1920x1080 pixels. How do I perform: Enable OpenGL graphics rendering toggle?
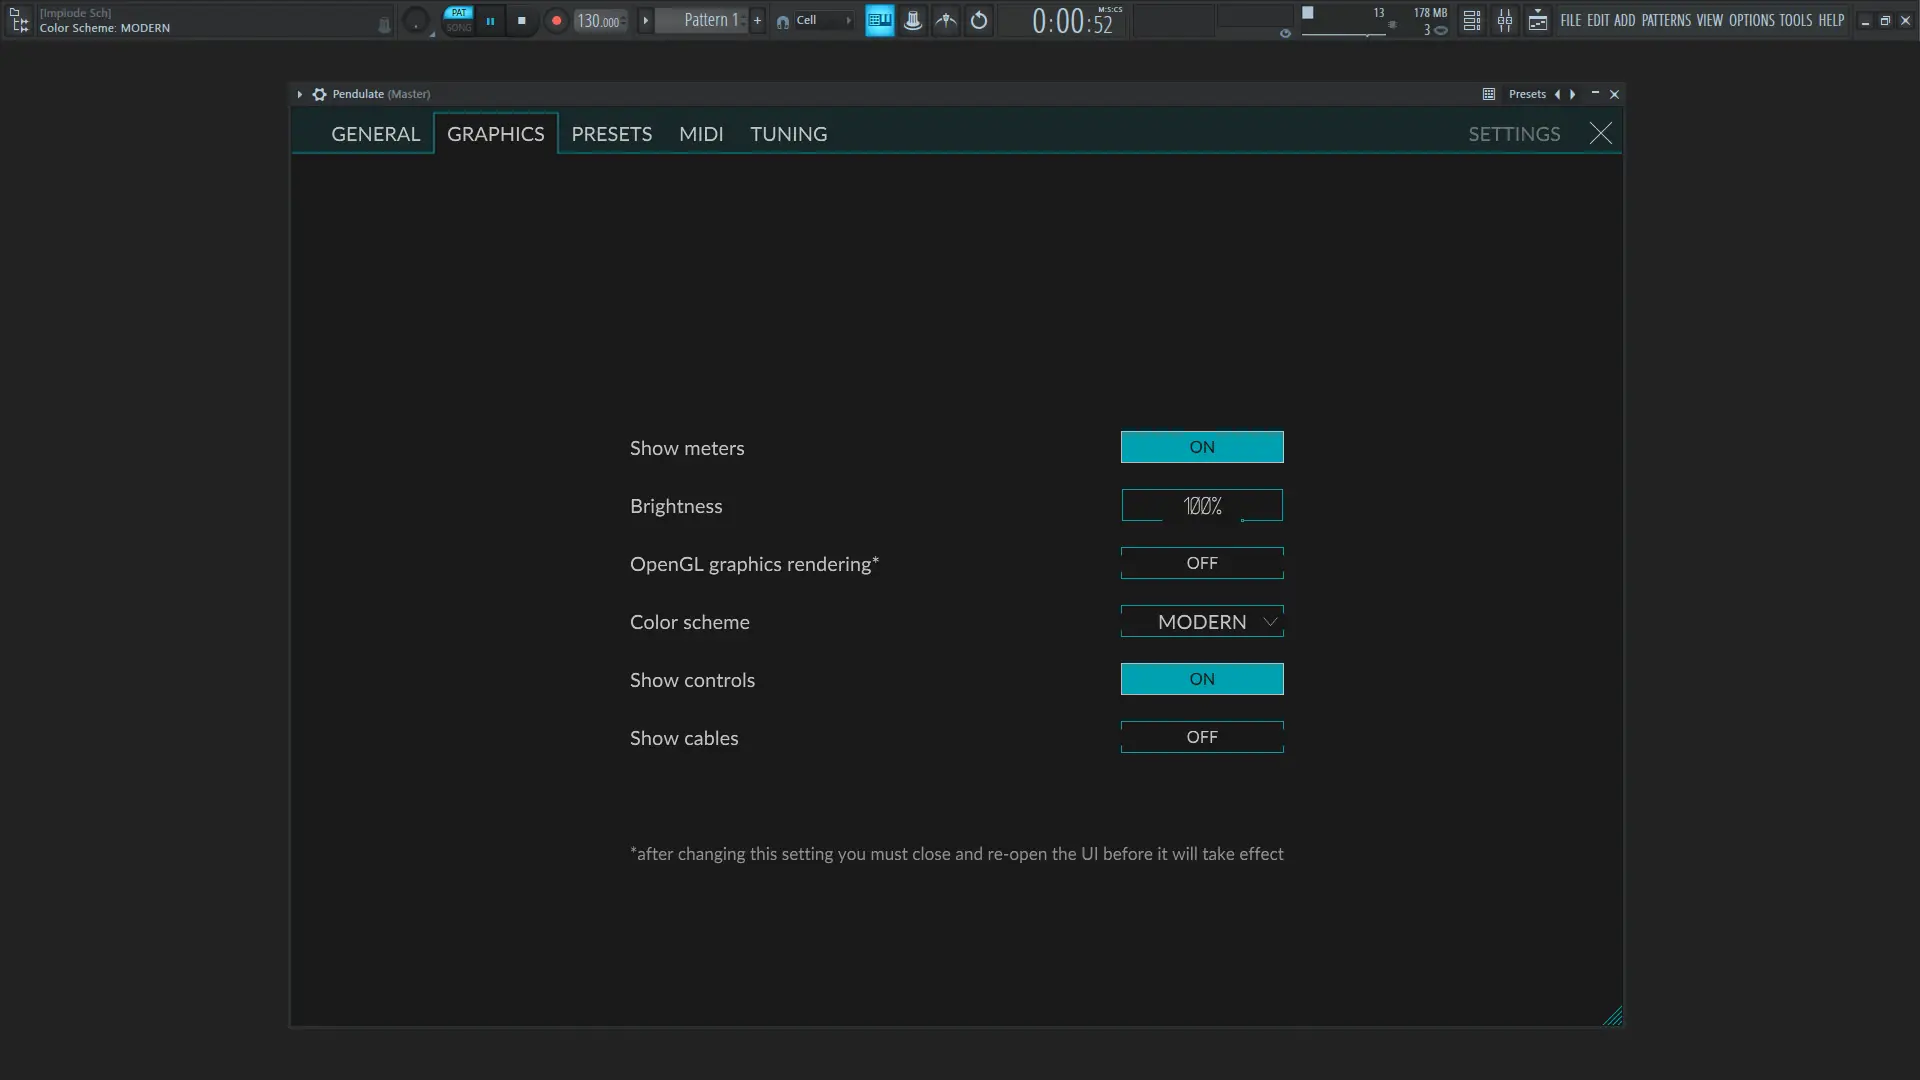coord(1201,563)
